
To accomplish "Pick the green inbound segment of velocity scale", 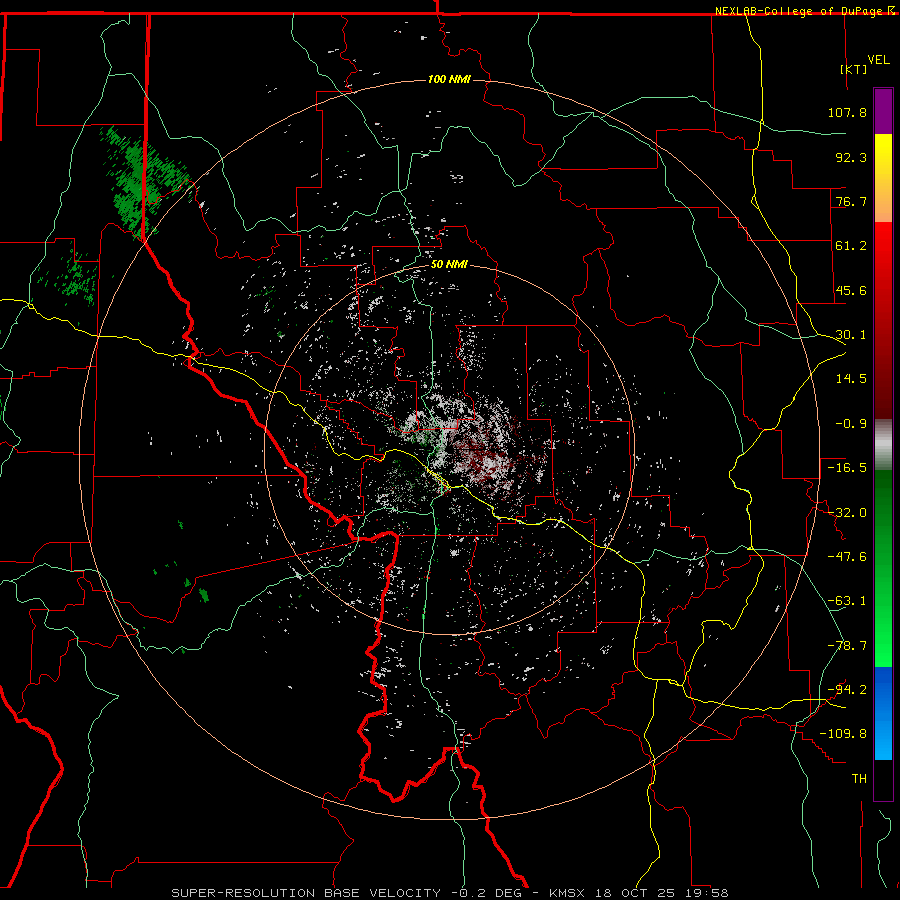I will [x=883, y=568].
